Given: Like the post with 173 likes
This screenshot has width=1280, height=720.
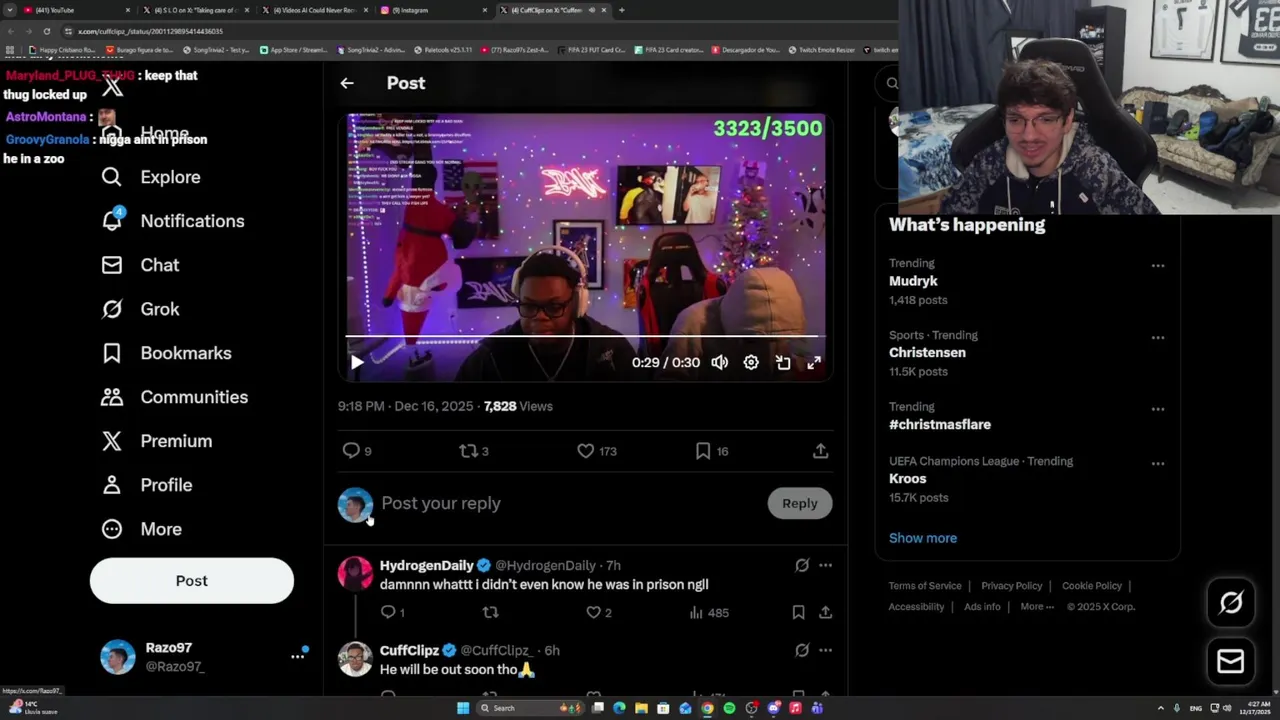Looking at the screenshot, I should (x=596, y=451).
